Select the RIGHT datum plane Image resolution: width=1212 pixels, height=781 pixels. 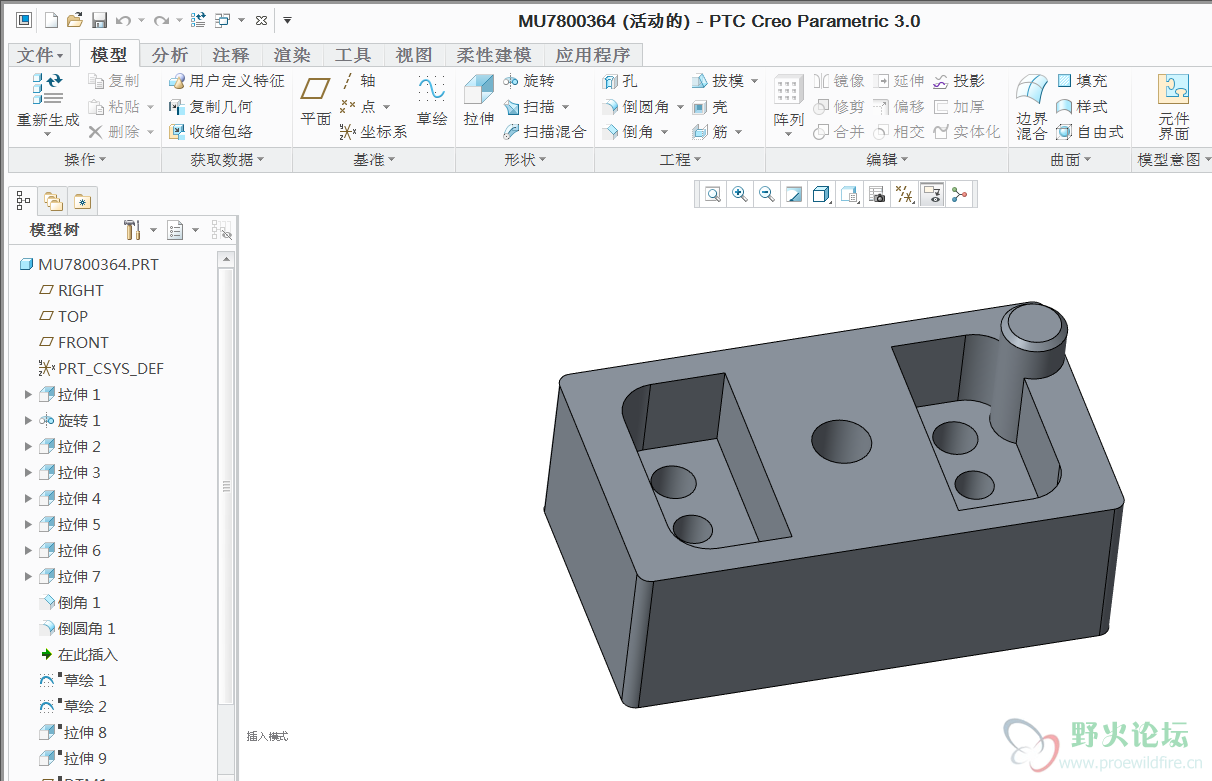coord(71,291)
